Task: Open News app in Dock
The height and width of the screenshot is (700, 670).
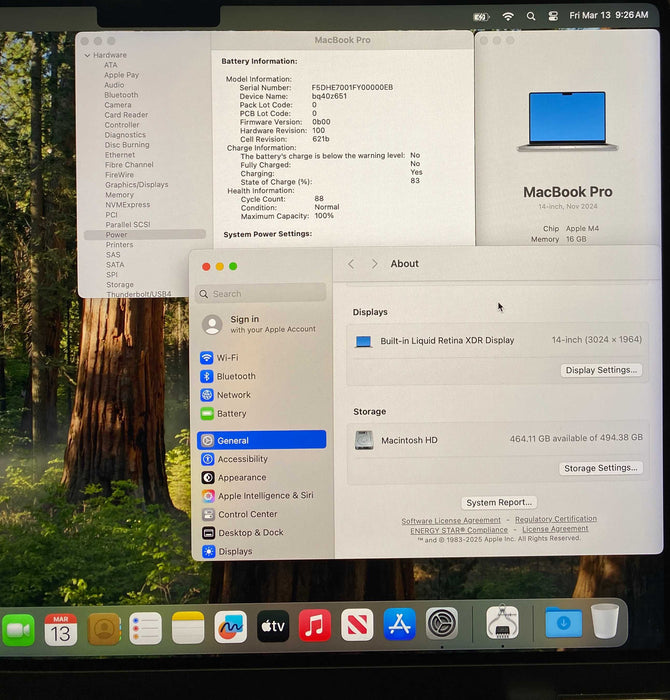Action: pyautogui.click(x=357, y=625)
